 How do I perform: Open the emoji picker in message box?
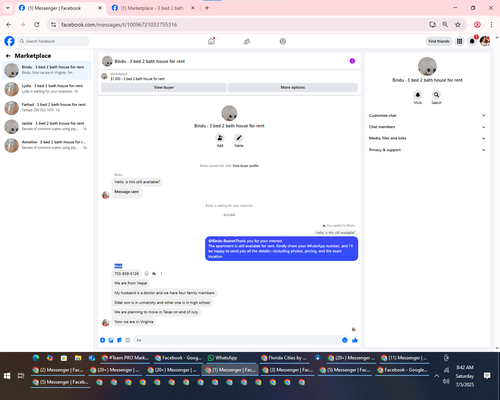[345, 340]
